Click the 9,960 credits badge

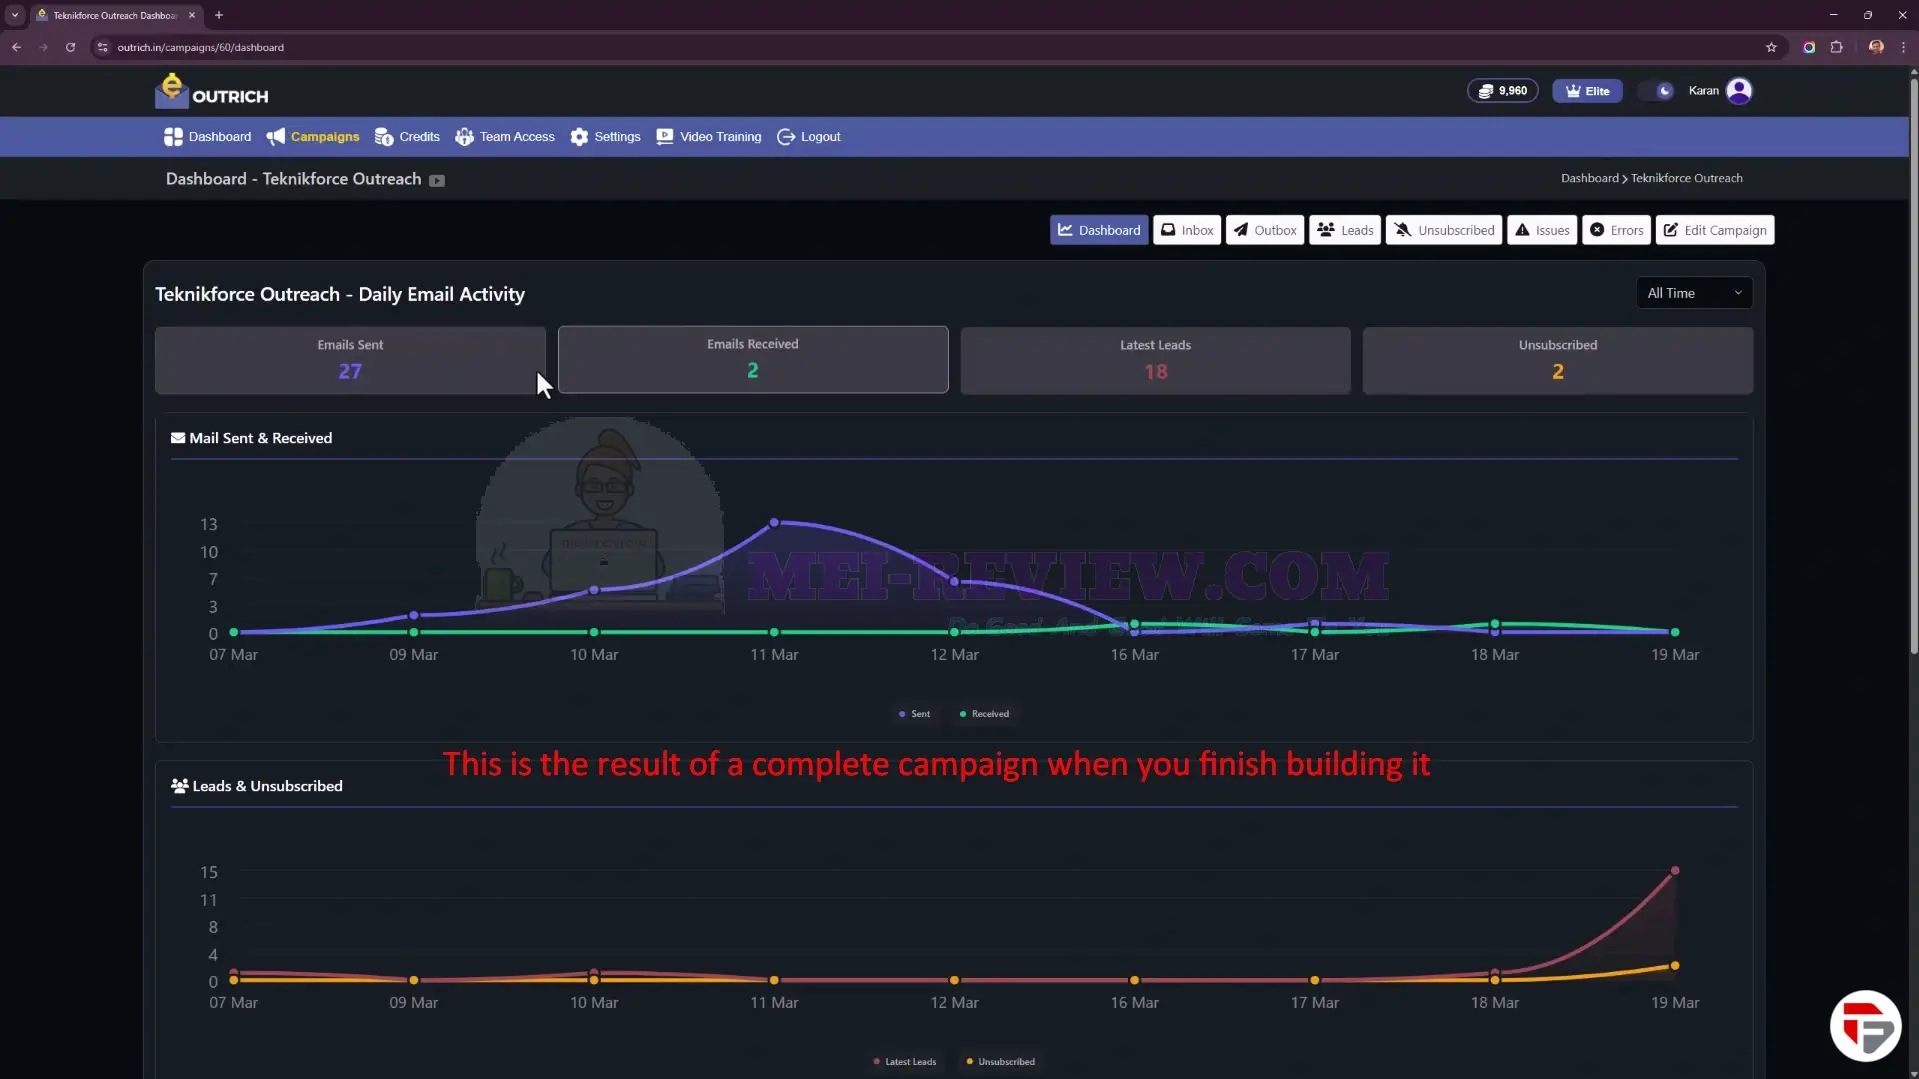(x=1502, y=91)
